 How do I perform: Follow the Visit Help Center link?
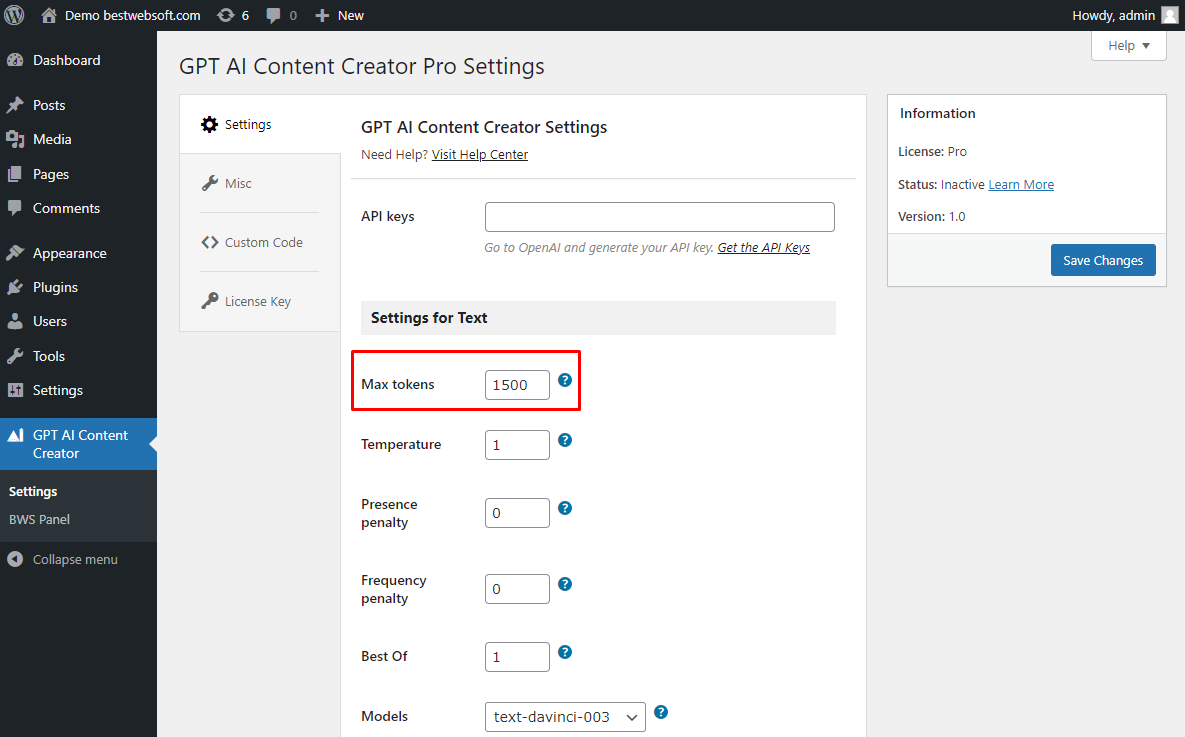coord(480,154)
